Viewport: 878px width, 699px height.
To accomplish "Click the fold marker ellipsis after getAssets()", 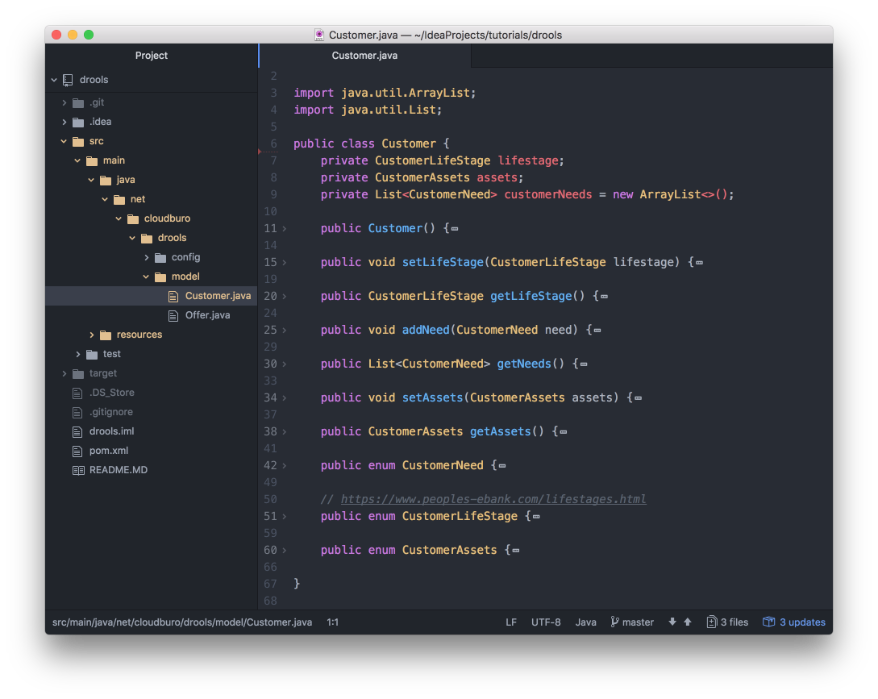I will pyautogui.click(x=564, y=432).
